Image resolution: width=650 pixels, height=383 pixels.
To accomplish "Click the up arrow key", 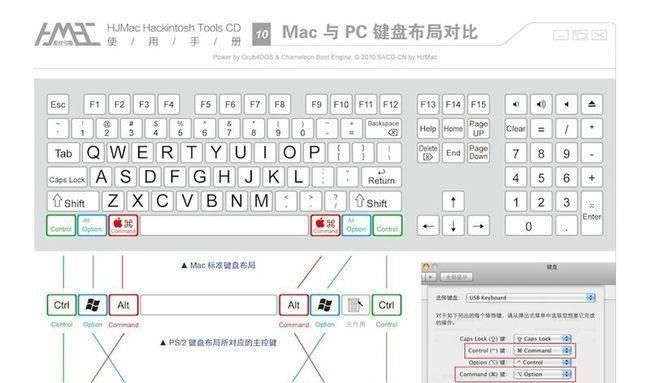I will point(453,201).
